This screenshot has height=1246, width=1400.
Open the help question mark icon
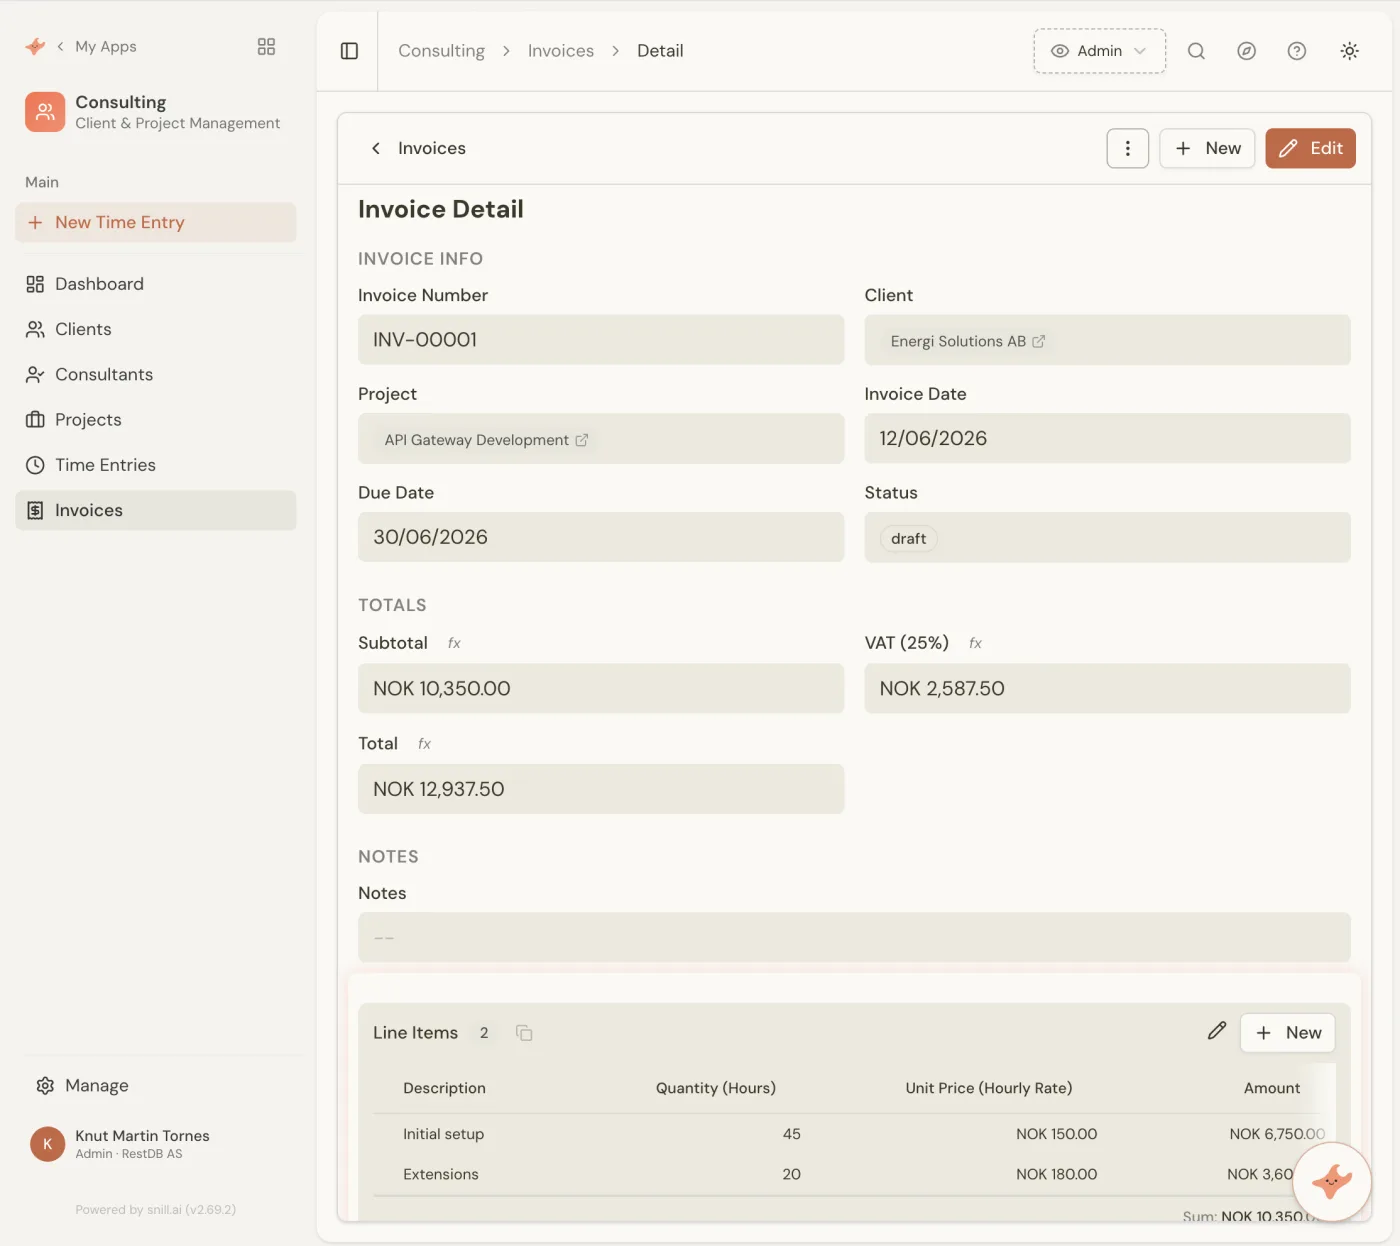(x=1297, y=51)
